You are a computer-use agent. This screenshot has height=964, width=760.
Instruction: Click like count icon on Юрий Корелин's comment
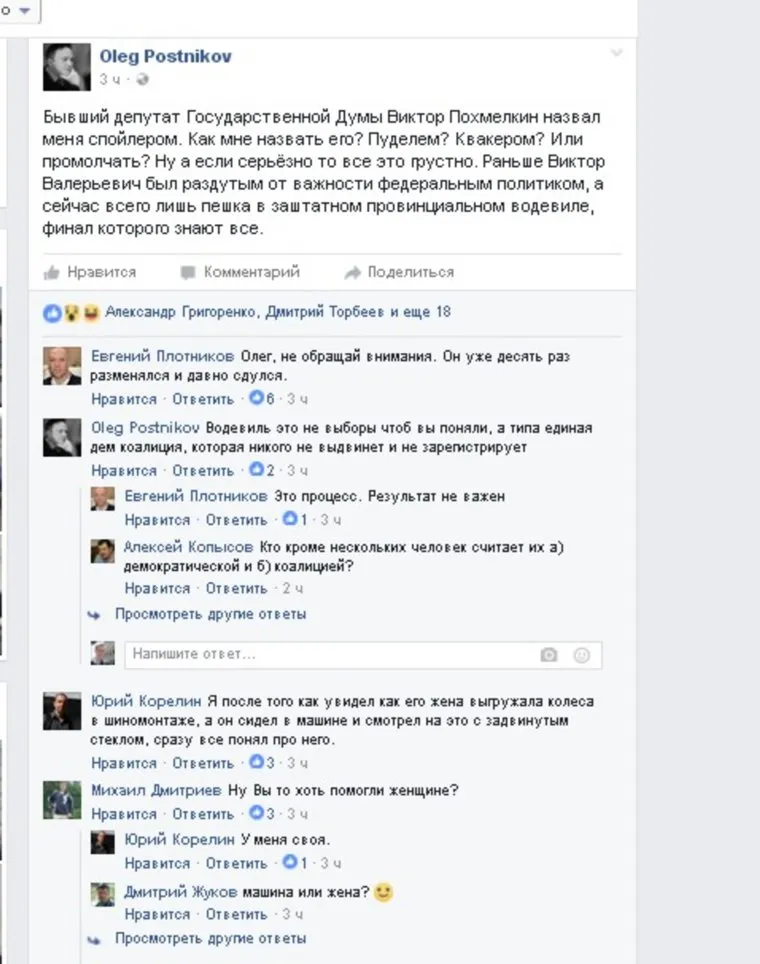coord(256,762)
